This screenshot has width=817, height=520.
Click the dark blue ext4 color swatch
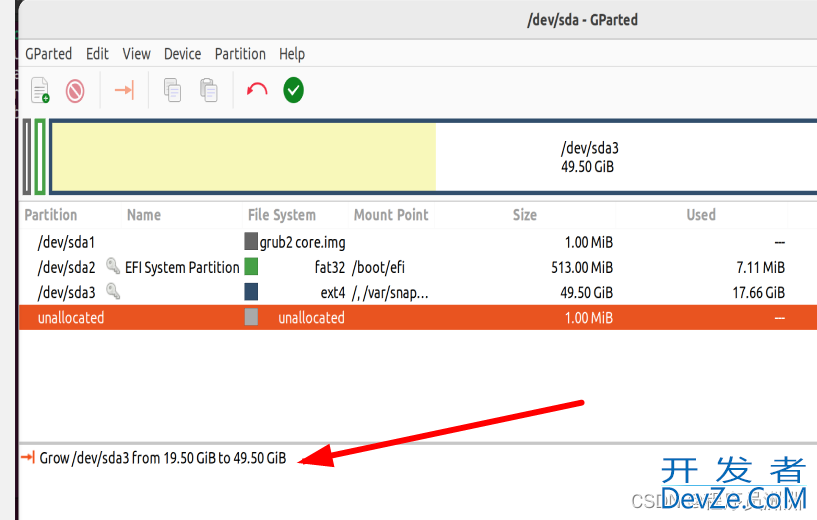click(x=251, y=291)
